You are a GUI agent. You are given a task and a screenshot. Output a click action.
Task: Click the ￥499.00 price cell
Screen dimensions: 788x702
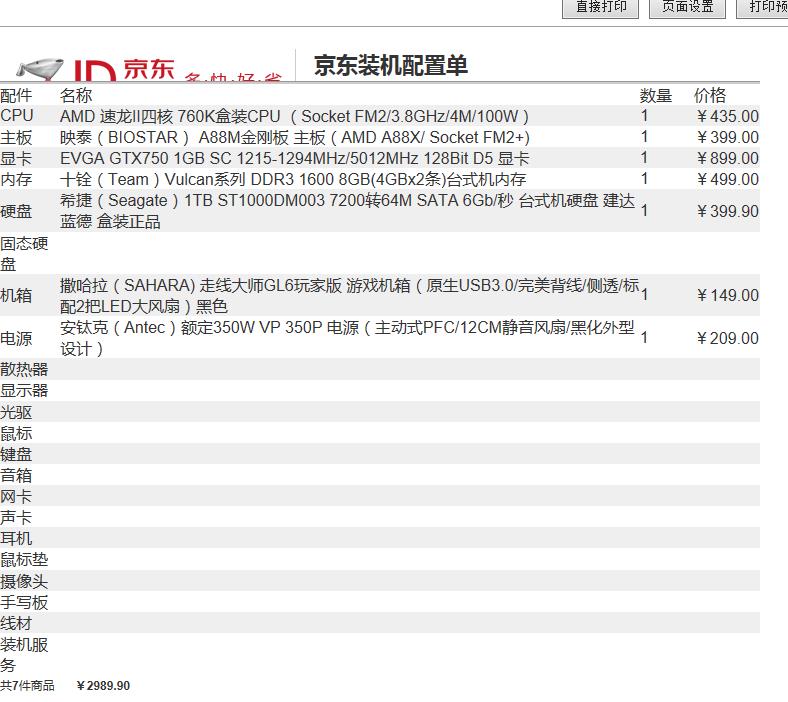pos(727,179)
